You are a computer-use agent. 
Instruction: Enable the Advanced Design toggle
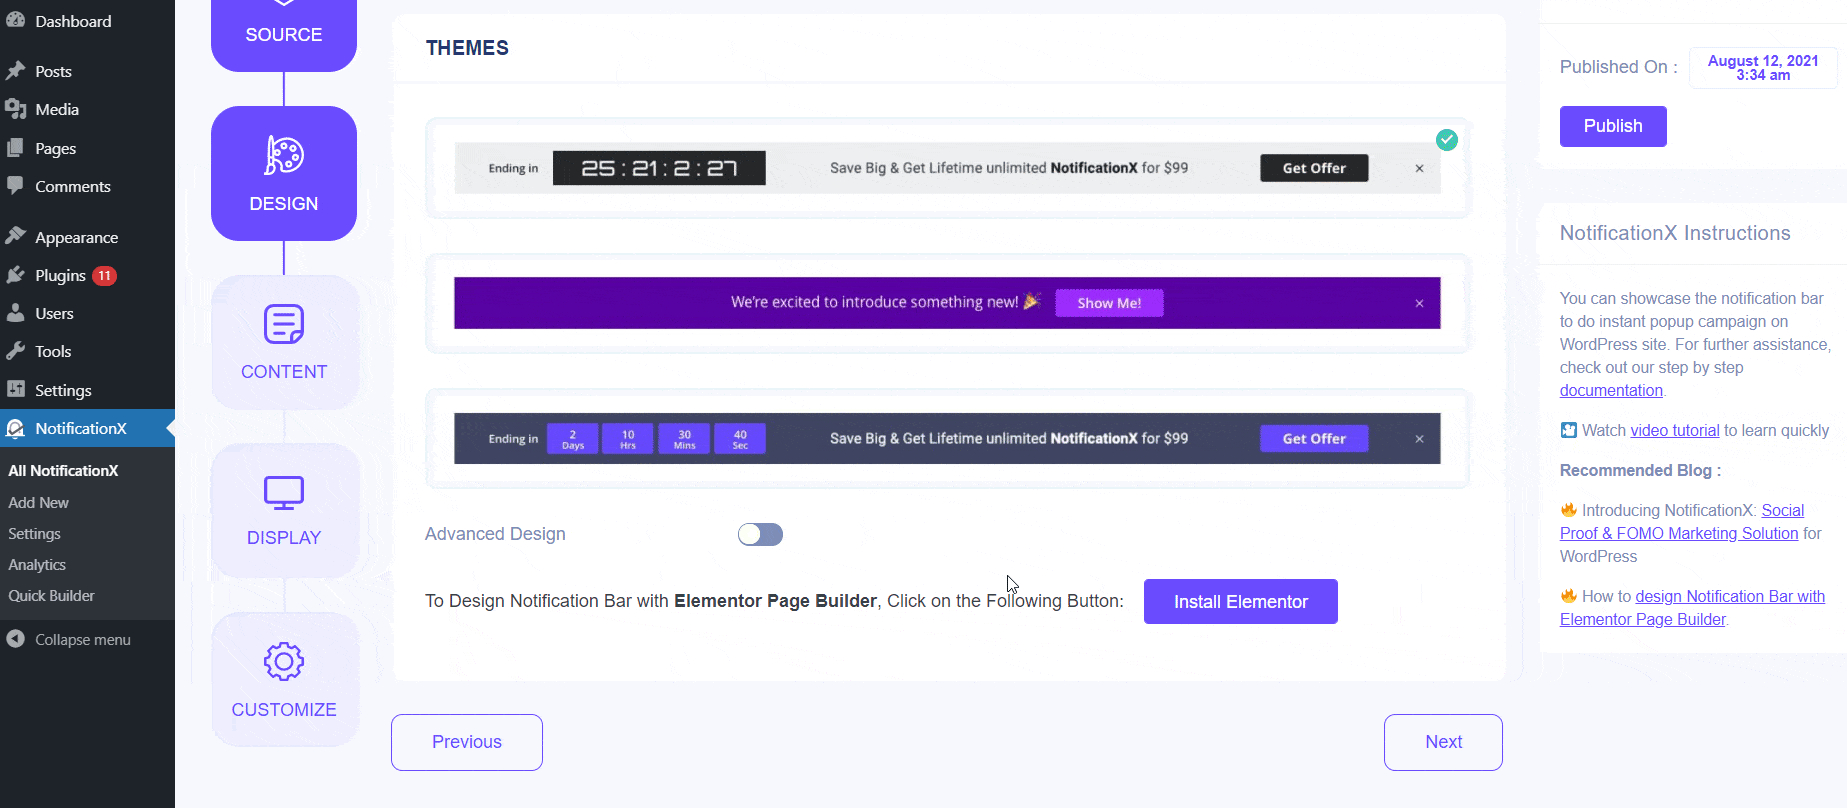tap(760, 535)
